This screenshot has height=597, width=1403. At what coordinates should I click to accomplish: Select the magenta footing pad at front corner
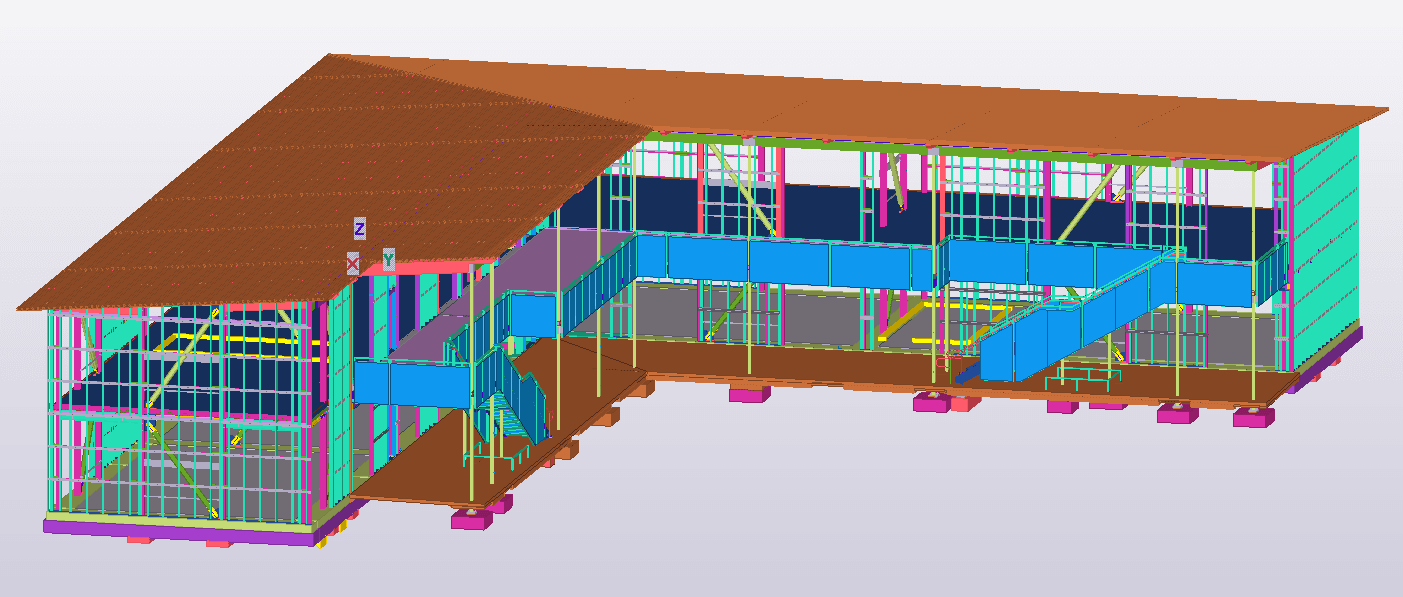tap(470, 518)
